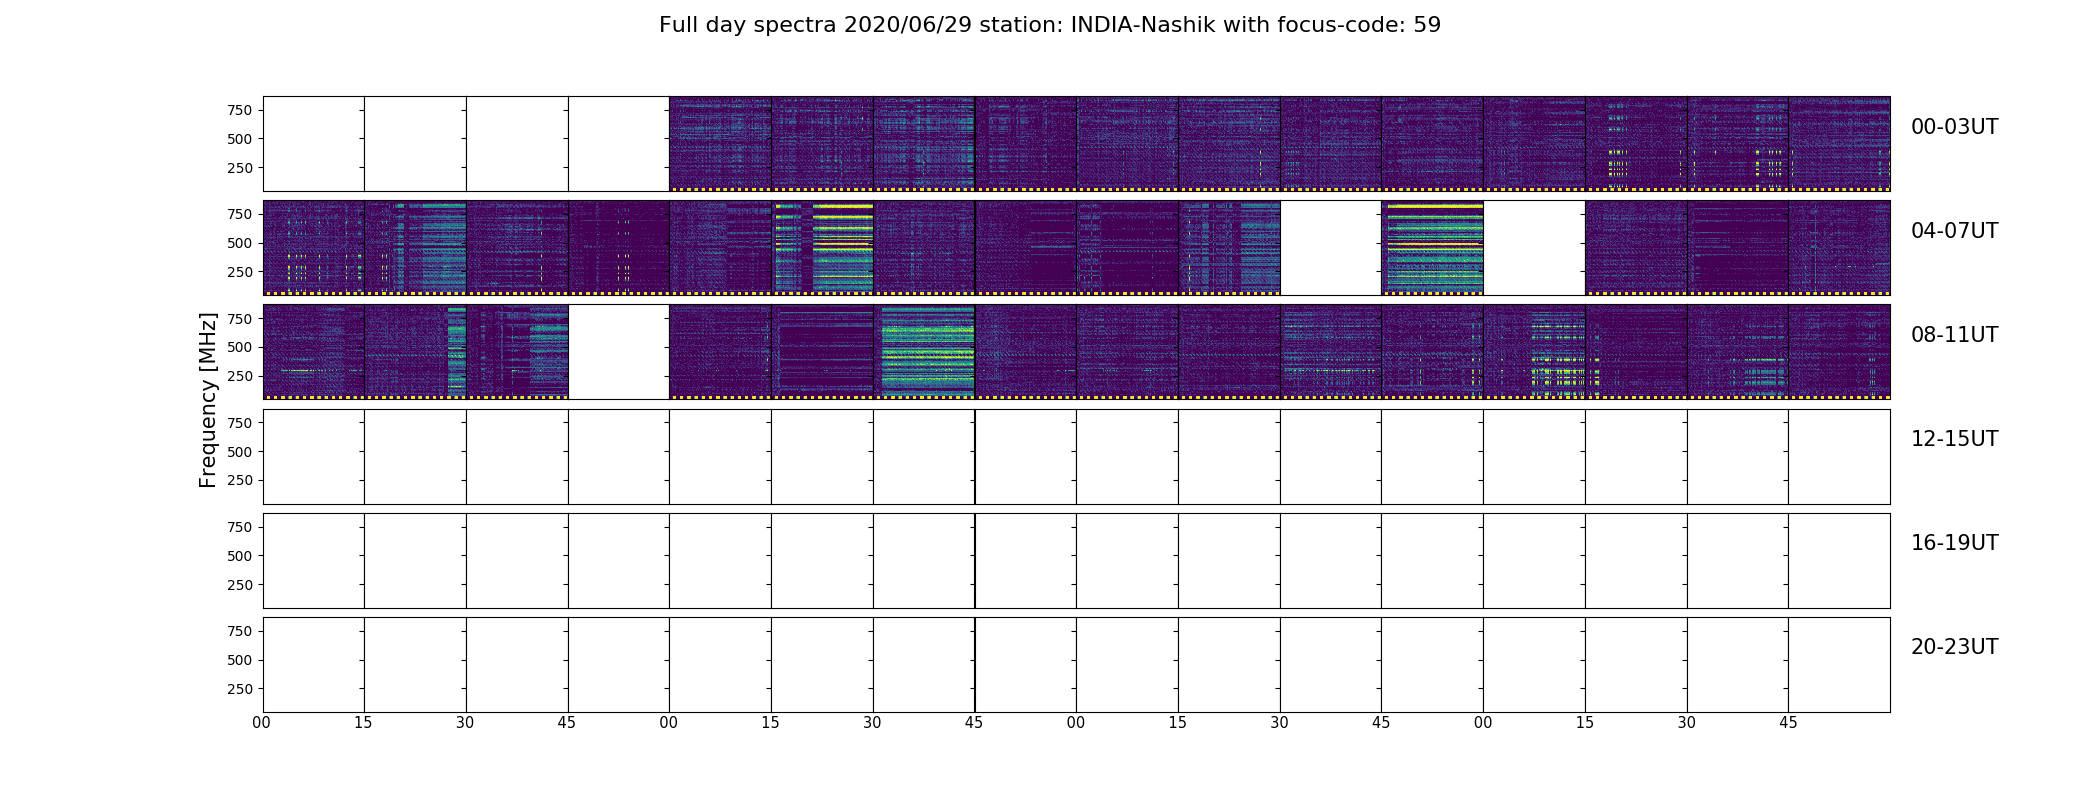Click the leftmost '00' time-axis tick label
This screenshot has width=2100, height=800.
tap(262, 723)
